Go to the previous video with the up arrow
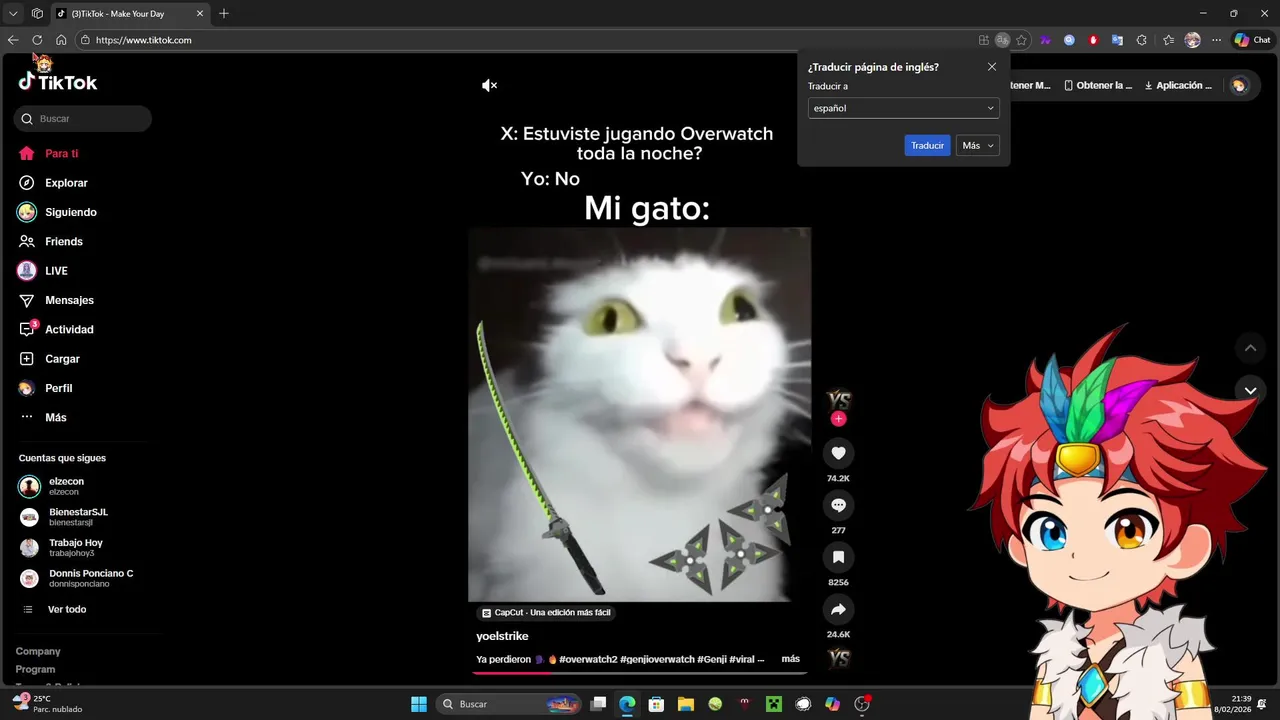Screen dimensions: 1280x720 pos(1250,348)
